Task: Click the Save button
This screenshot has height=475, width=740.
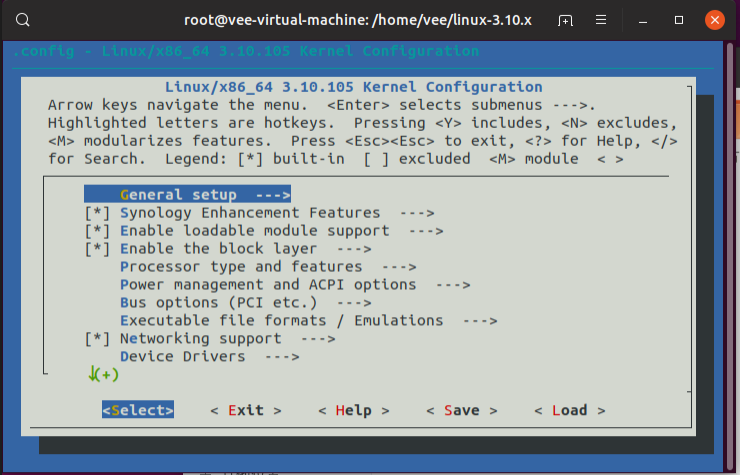Action: pyautogui.click(x=462, y=410)
